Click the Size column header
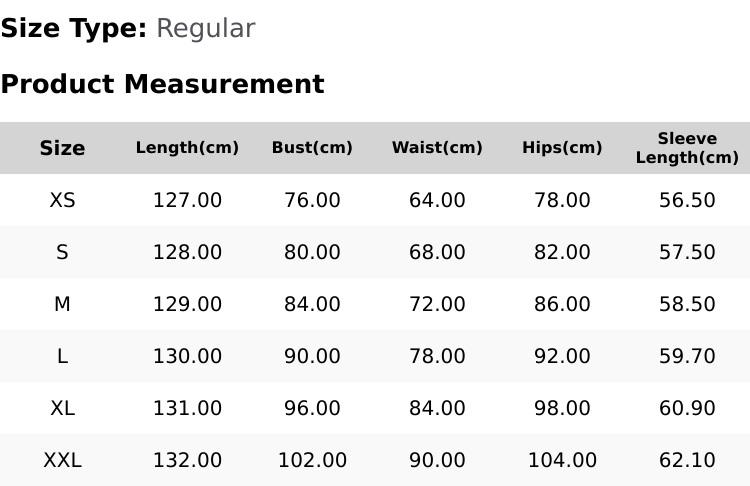The width and height of the screenshot is (750, 486). (x=62, y=148)
